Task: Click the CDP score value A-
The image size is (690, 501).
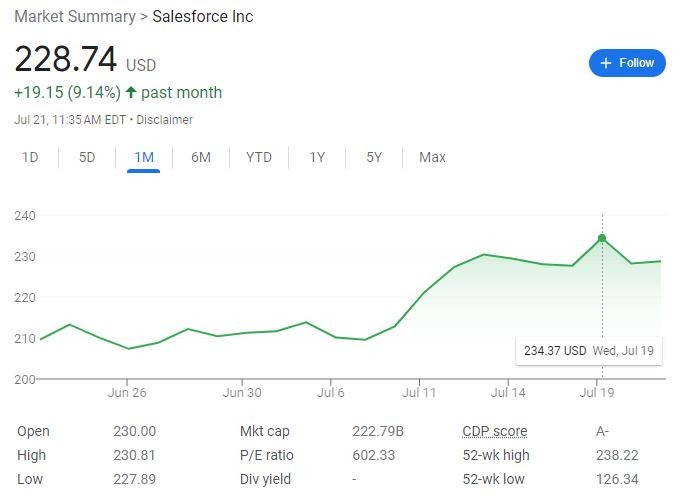Action: [x=602, y=432]
